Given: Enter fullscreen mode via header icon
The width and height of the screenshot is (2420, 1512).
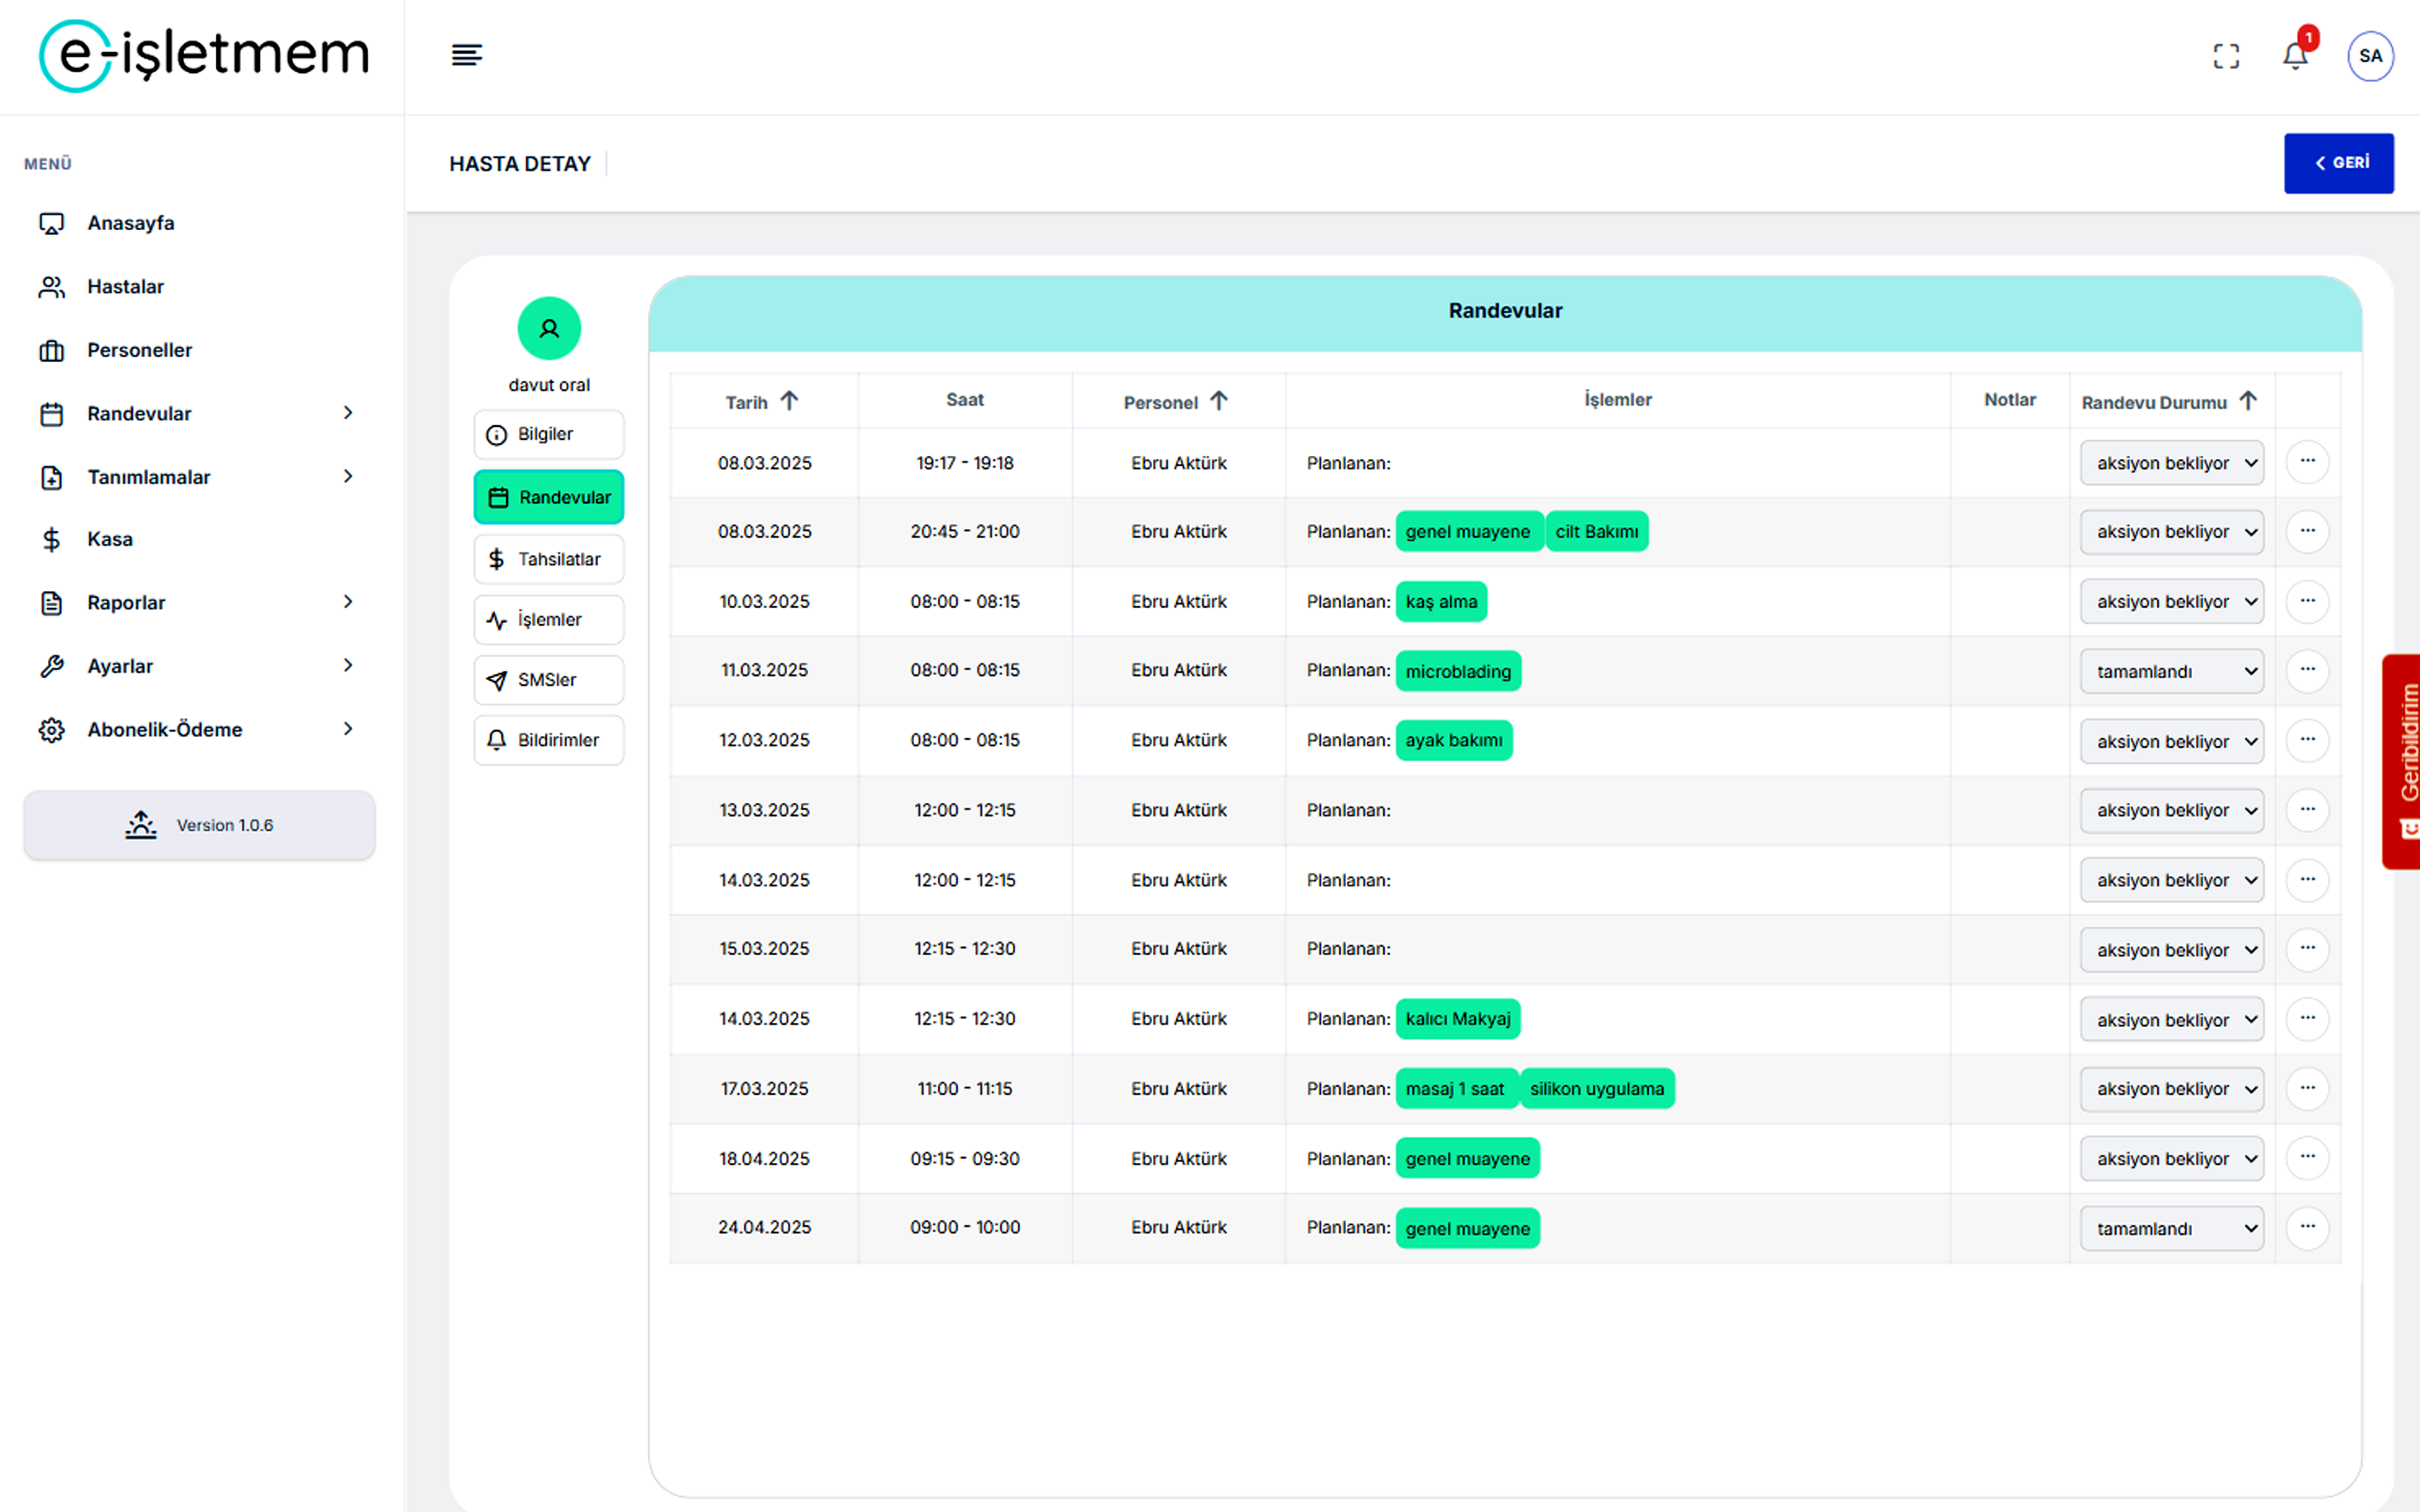Looking at the screenshot, I should (x=2226, y=56).
